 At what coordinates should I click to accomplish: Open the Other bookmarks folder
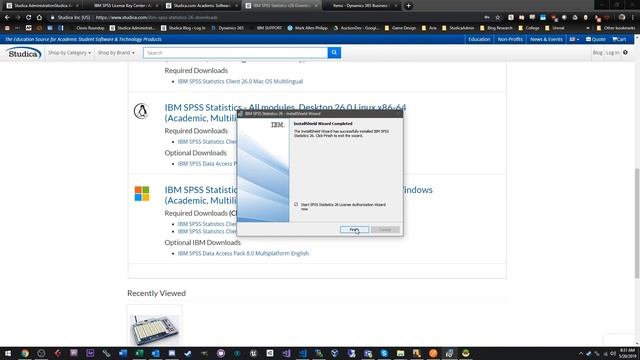[x=616, y=28]
